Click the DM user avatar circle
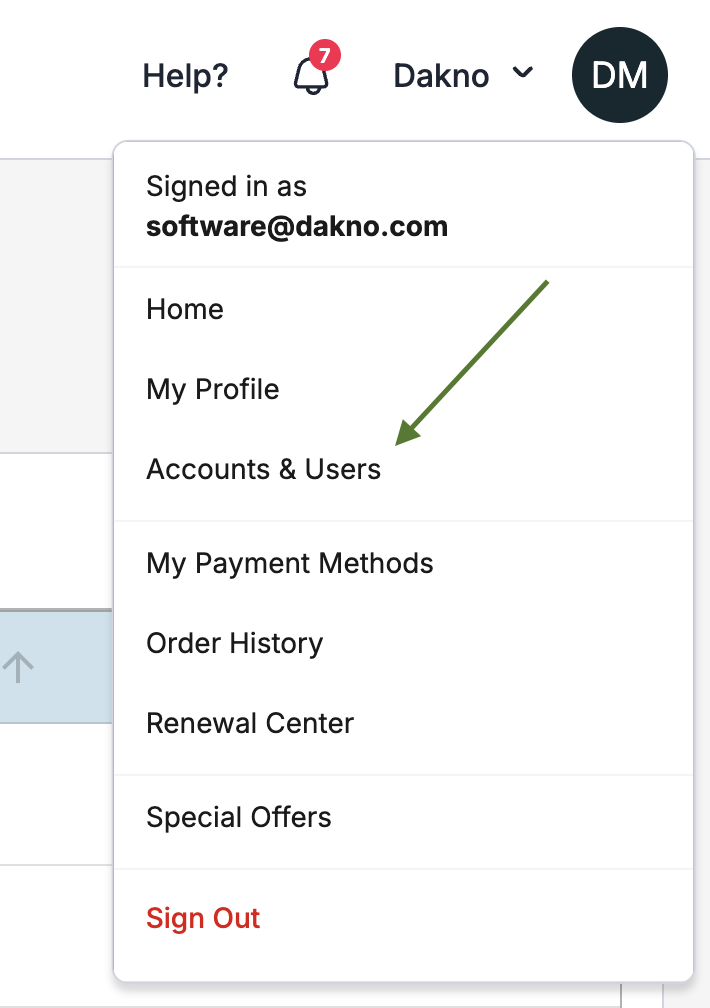The image size is (710, 1008). coord(619,75)
